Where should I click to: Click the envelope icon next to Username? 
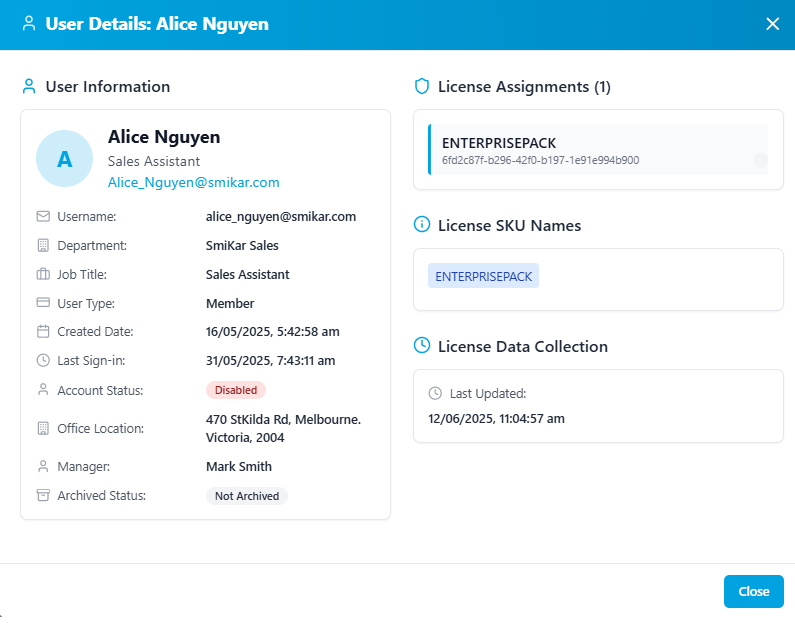(43, 216)
